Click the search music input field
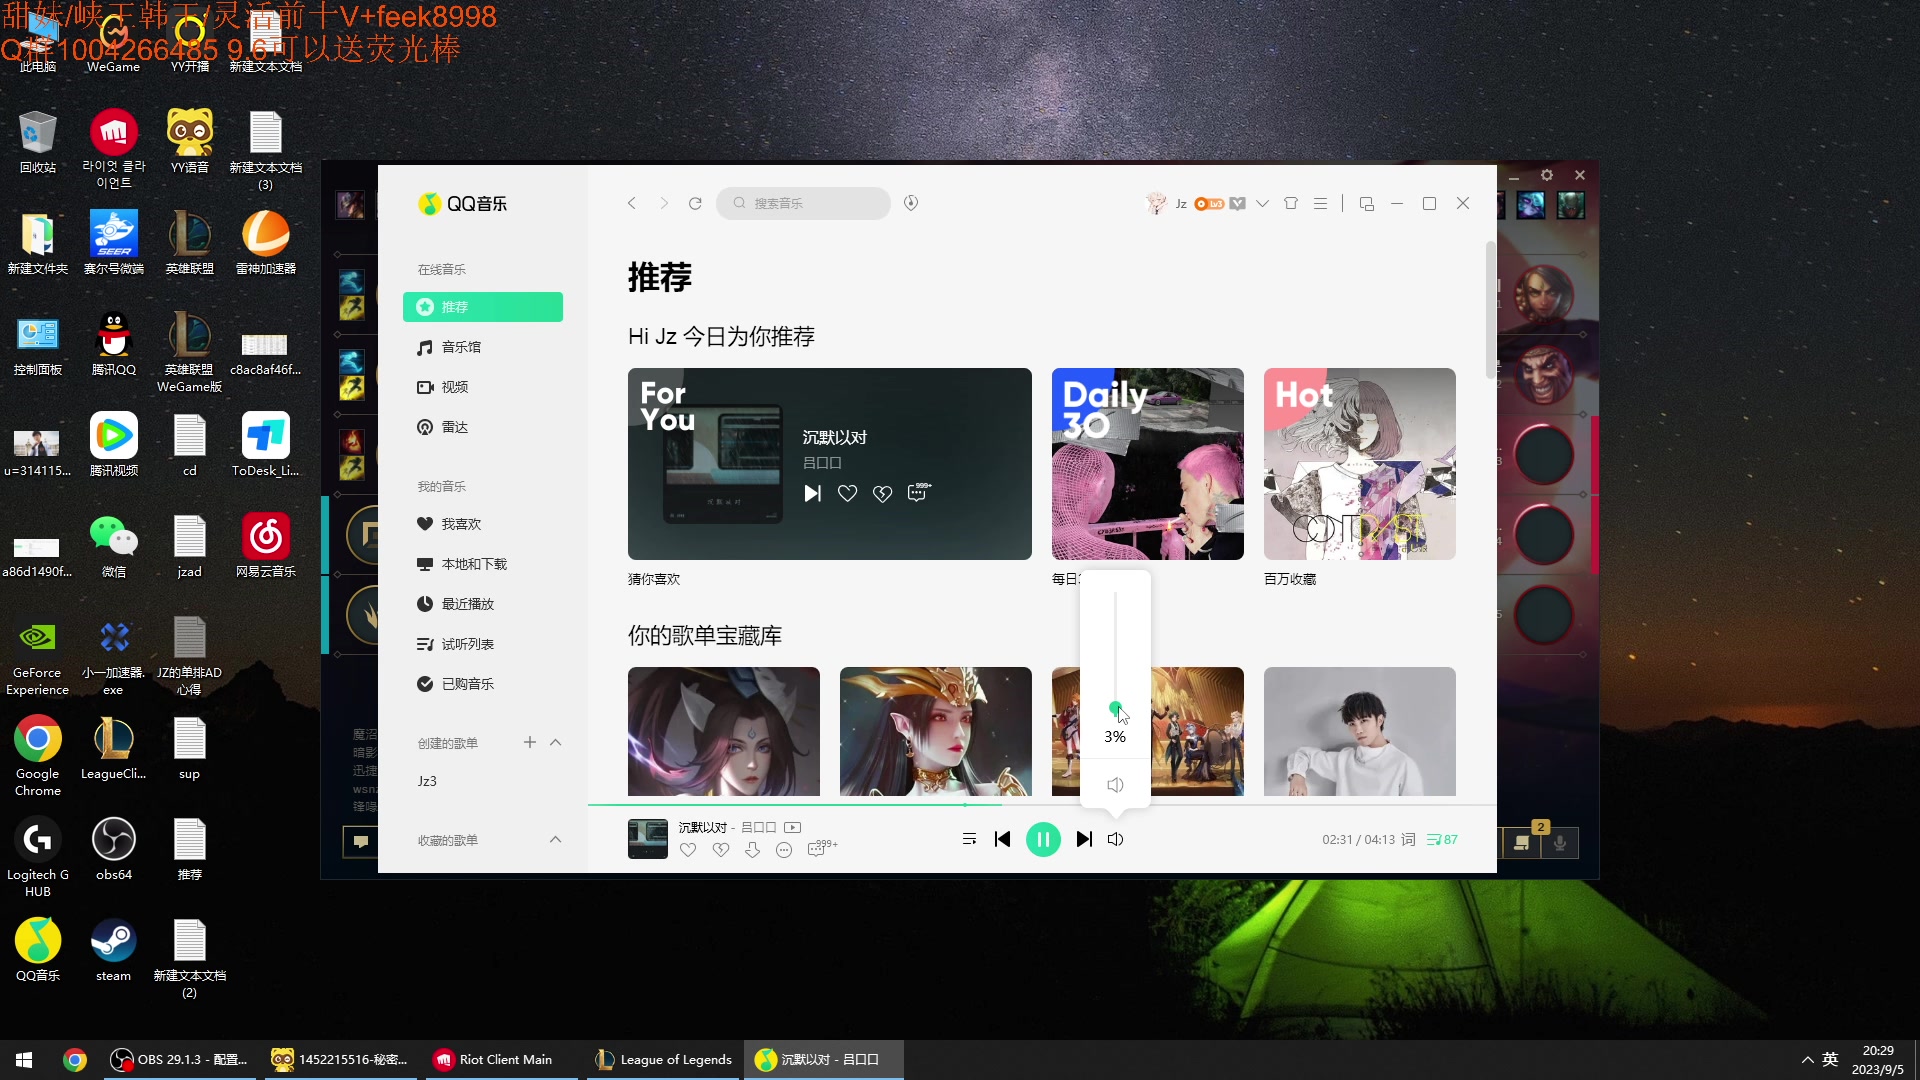1920x1080 pixels. click(803, 203)
